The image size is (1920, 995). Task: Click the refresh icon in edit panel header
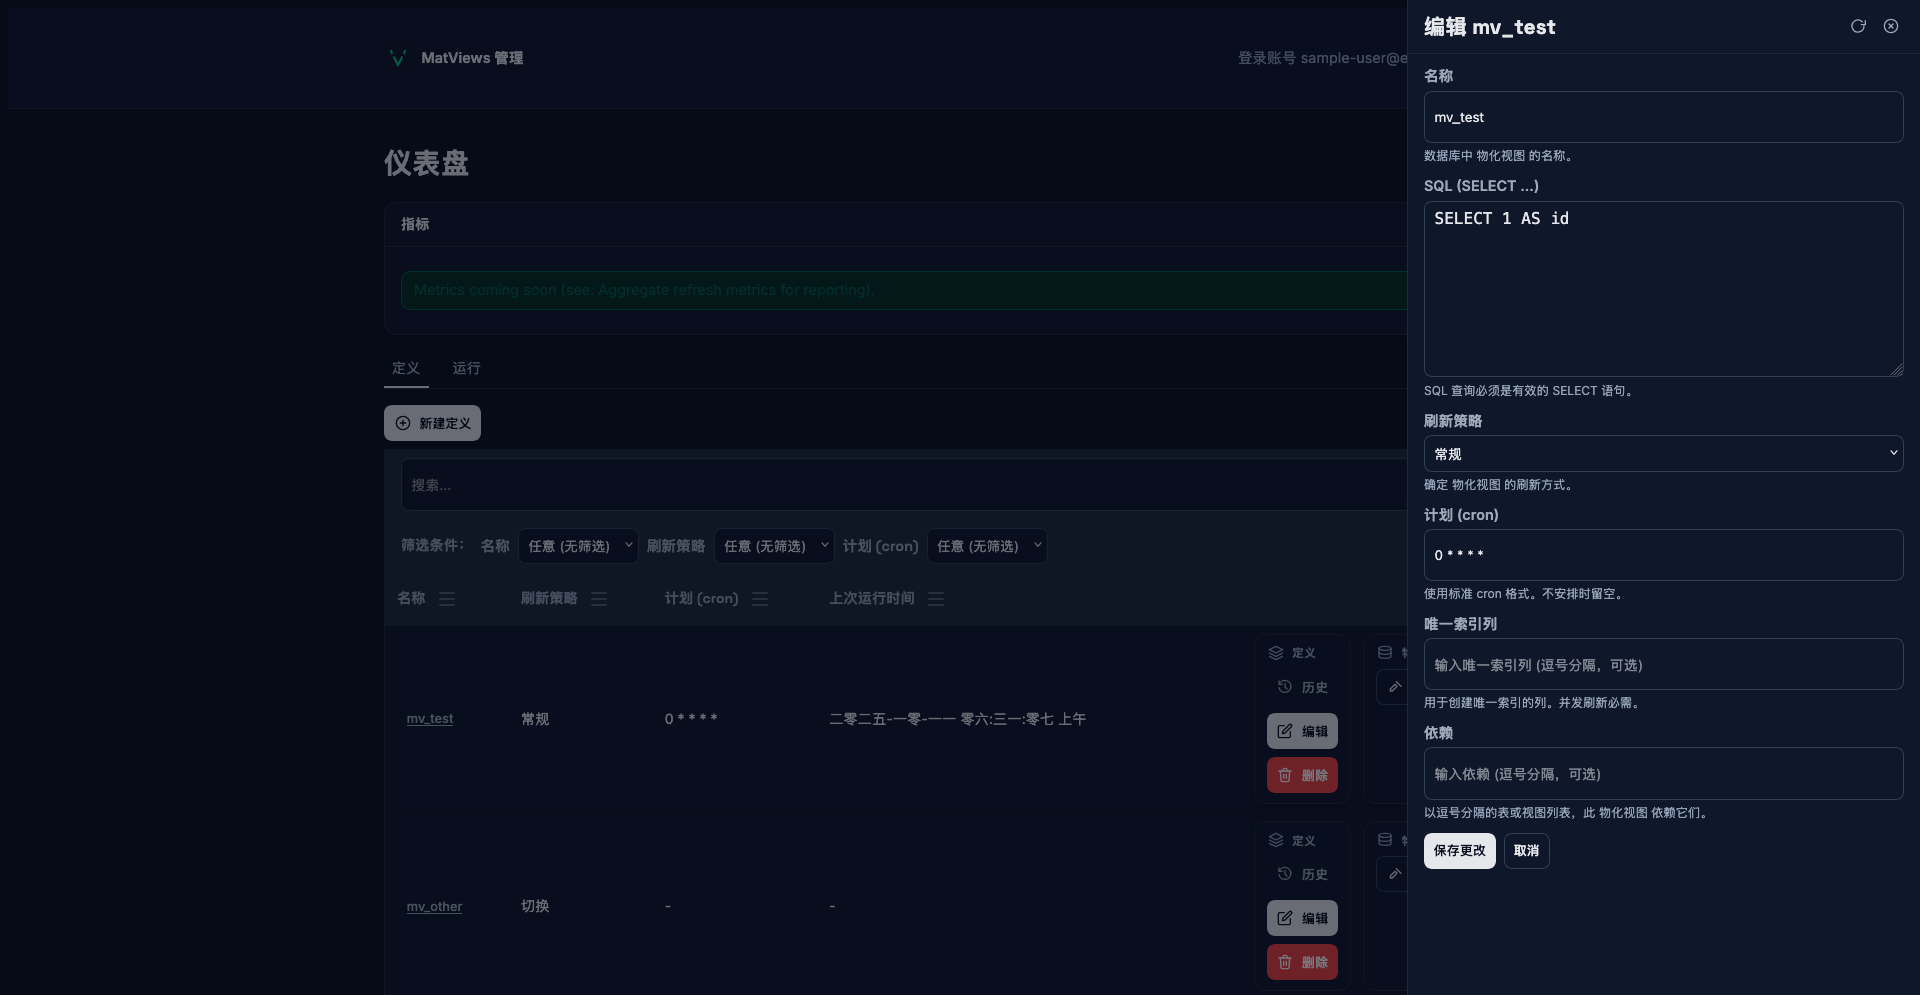[x=1858, y=26]
